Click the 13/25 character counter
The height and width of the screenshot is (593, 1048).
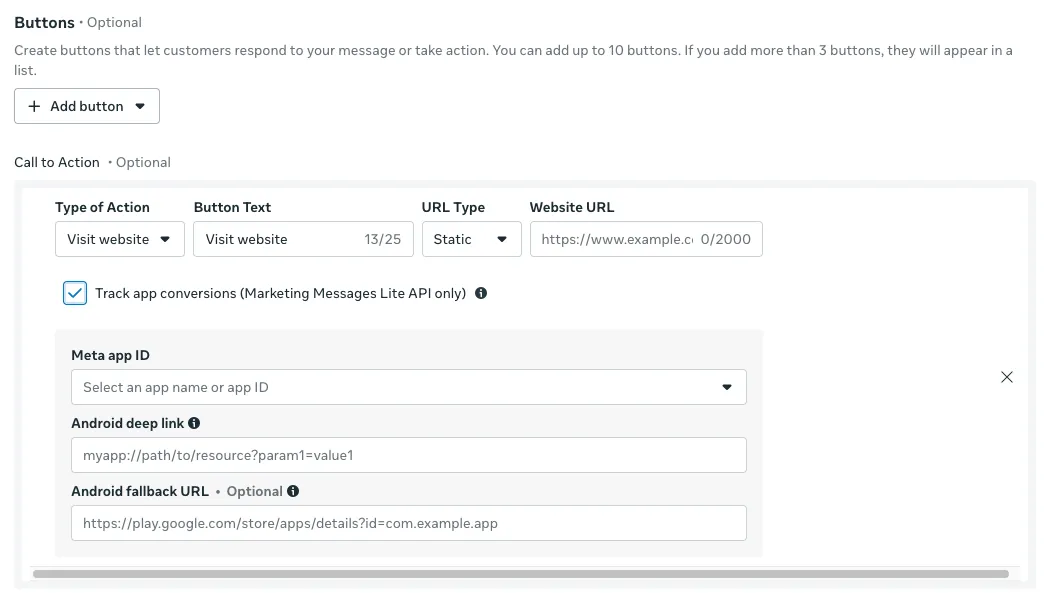pyautogui.click(x=383, y=240)
